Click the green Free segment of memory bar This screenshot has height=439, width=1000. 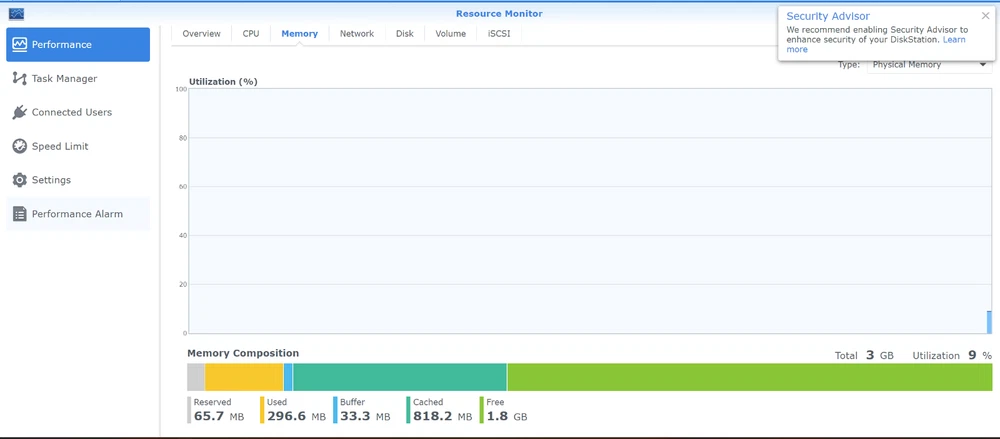(x=750, y=377)
